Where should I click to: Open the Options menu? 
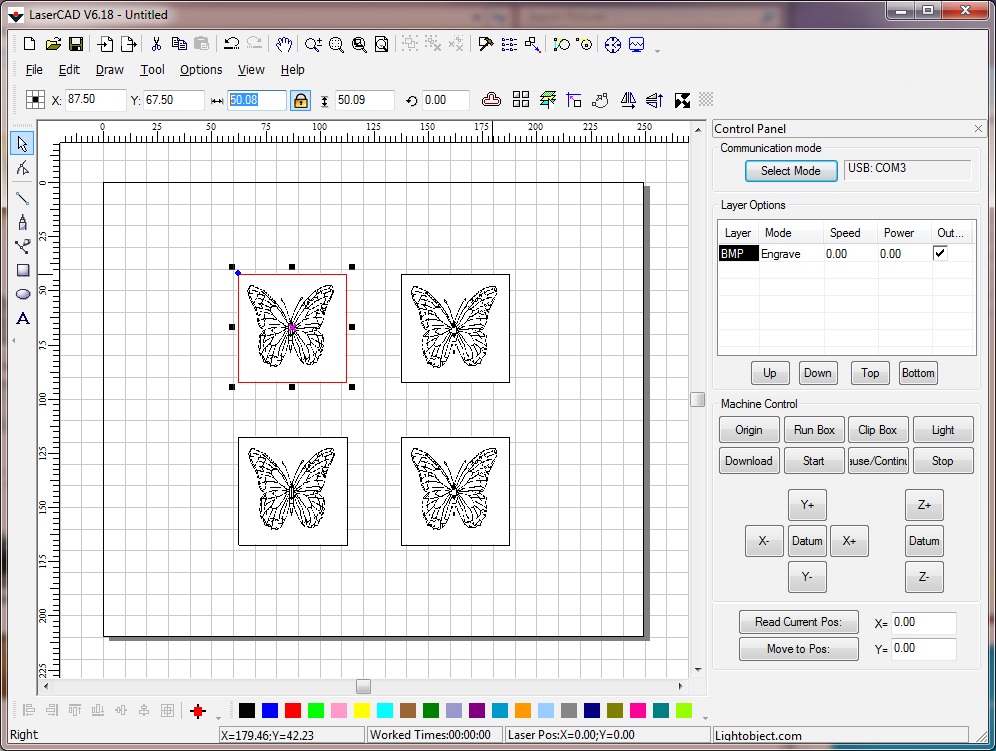pos(201,70)
